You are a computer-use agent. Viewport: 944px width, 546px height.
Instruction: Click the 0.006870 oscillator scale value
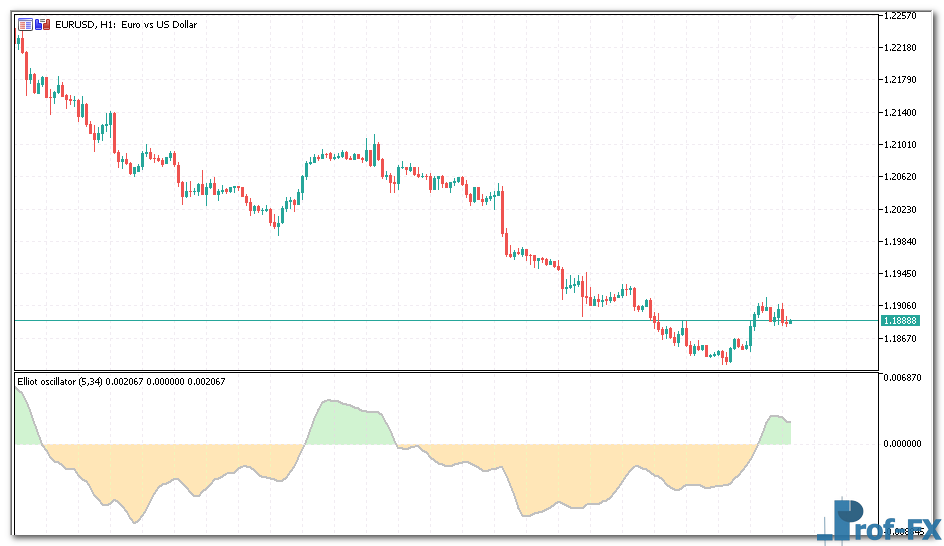(x=904, y=378)
